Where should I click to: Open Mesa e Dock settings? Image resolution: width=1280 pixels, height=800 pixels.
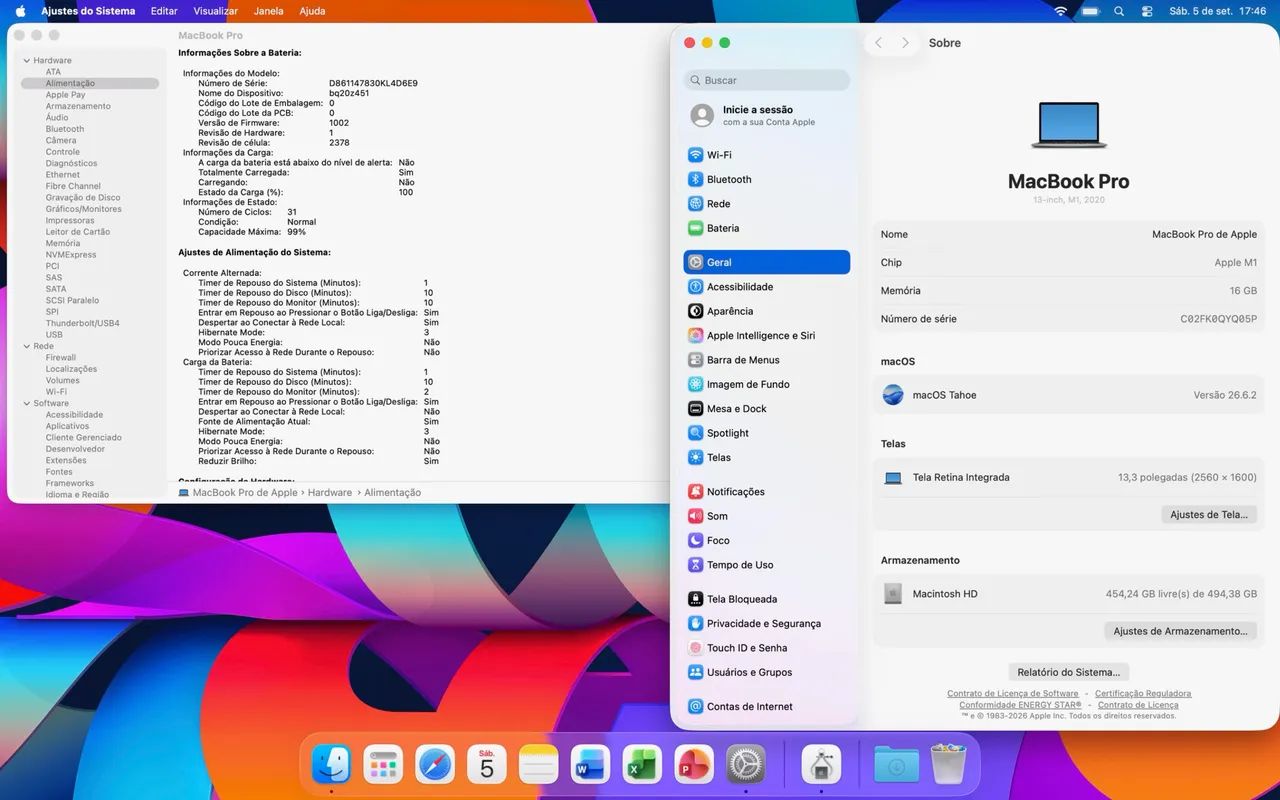(767, 409)
